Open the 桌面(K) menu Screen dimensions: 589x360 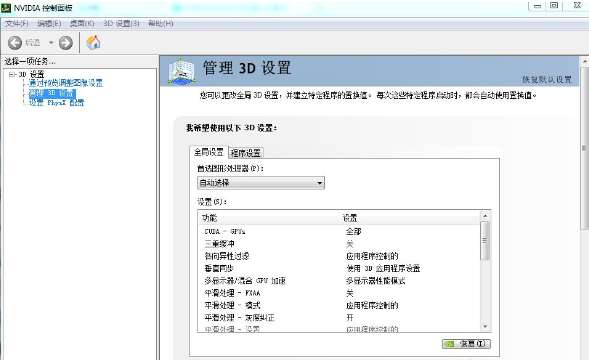[82, 23]
